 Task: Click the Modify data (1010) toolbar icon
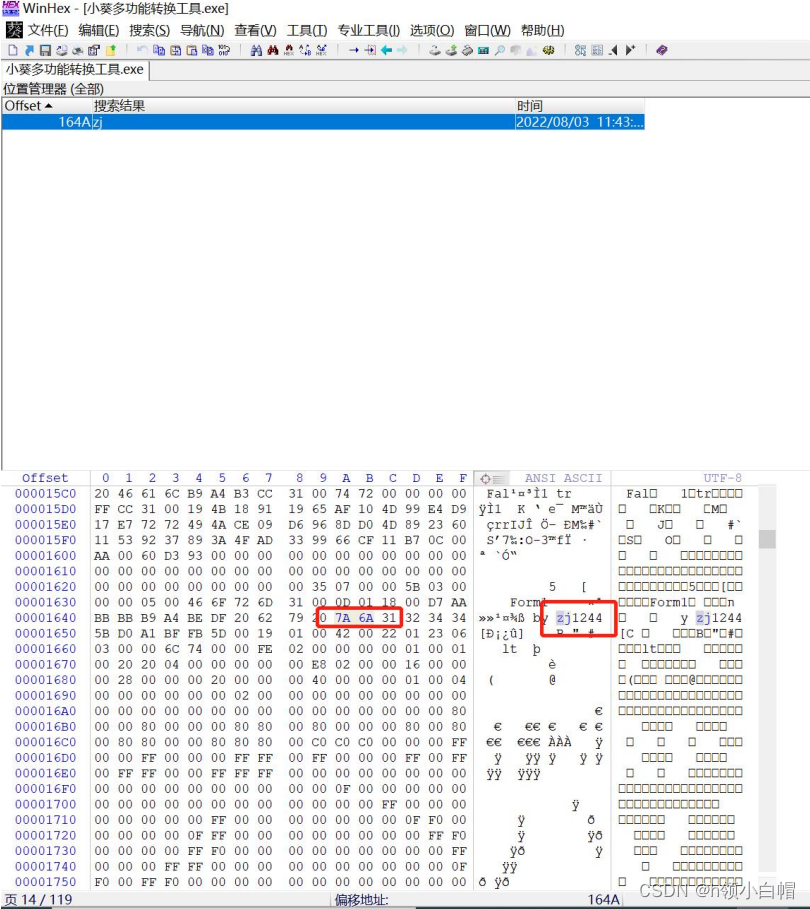tap(224, 50)
